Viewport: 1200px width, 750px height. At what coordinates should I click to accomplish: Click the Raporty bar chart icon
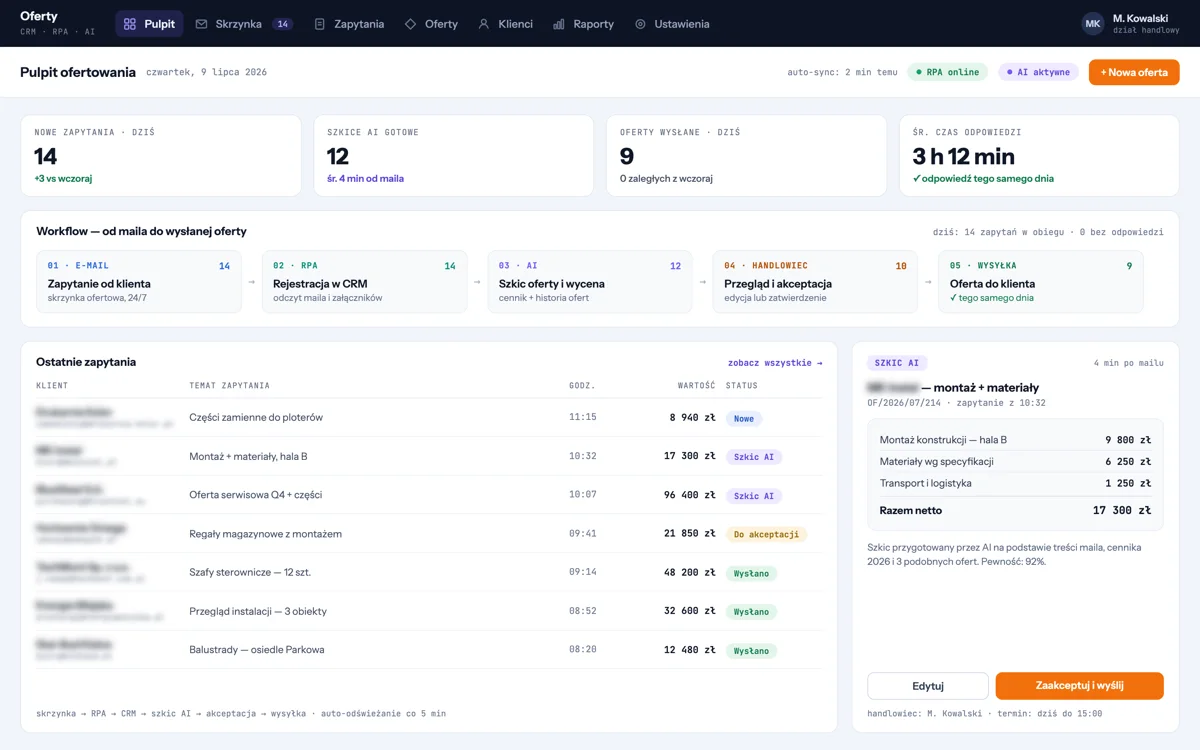pyautogui.click(x=559, y=24)
